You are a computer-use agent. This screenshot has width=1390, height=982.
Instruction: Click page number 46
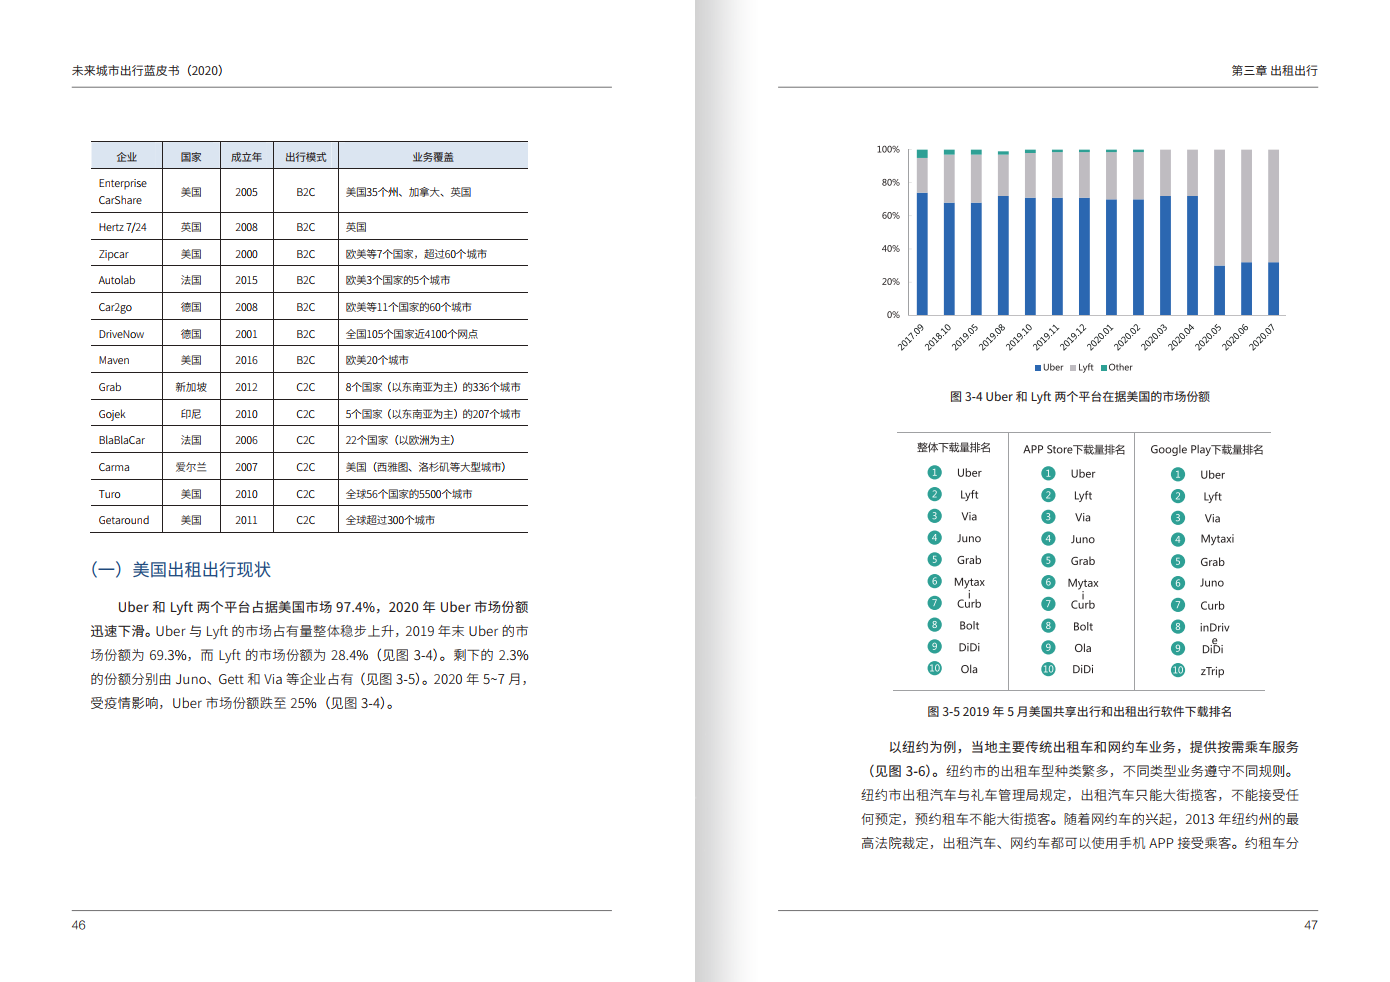[x=79, y=925]
